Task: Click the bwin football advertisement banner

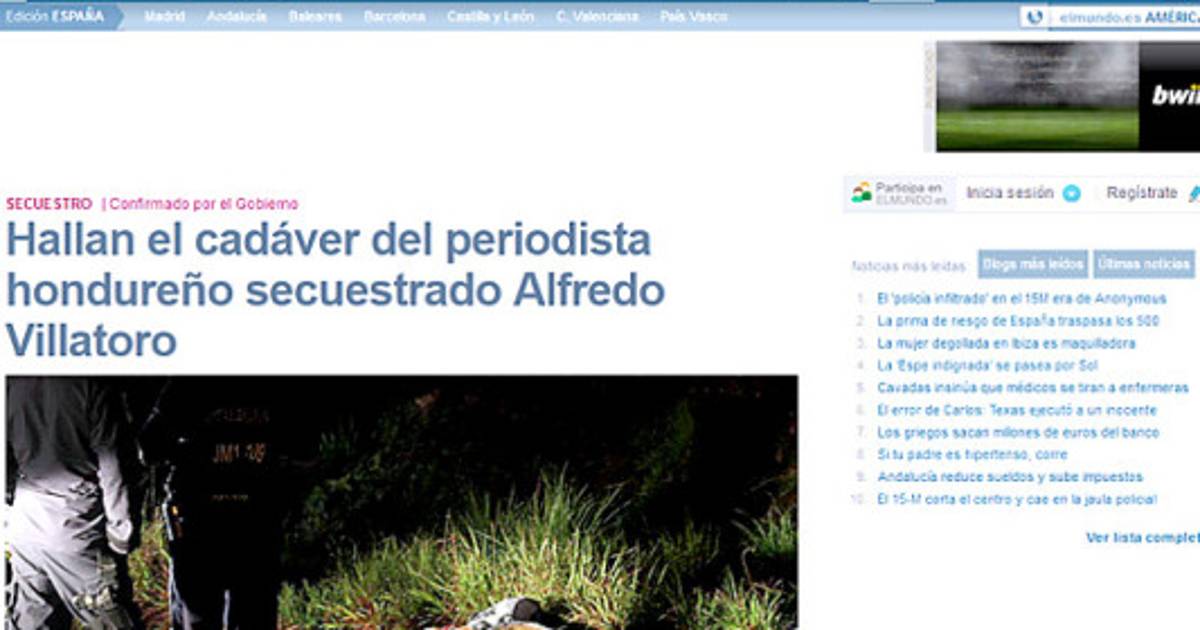Action: 1067,97
